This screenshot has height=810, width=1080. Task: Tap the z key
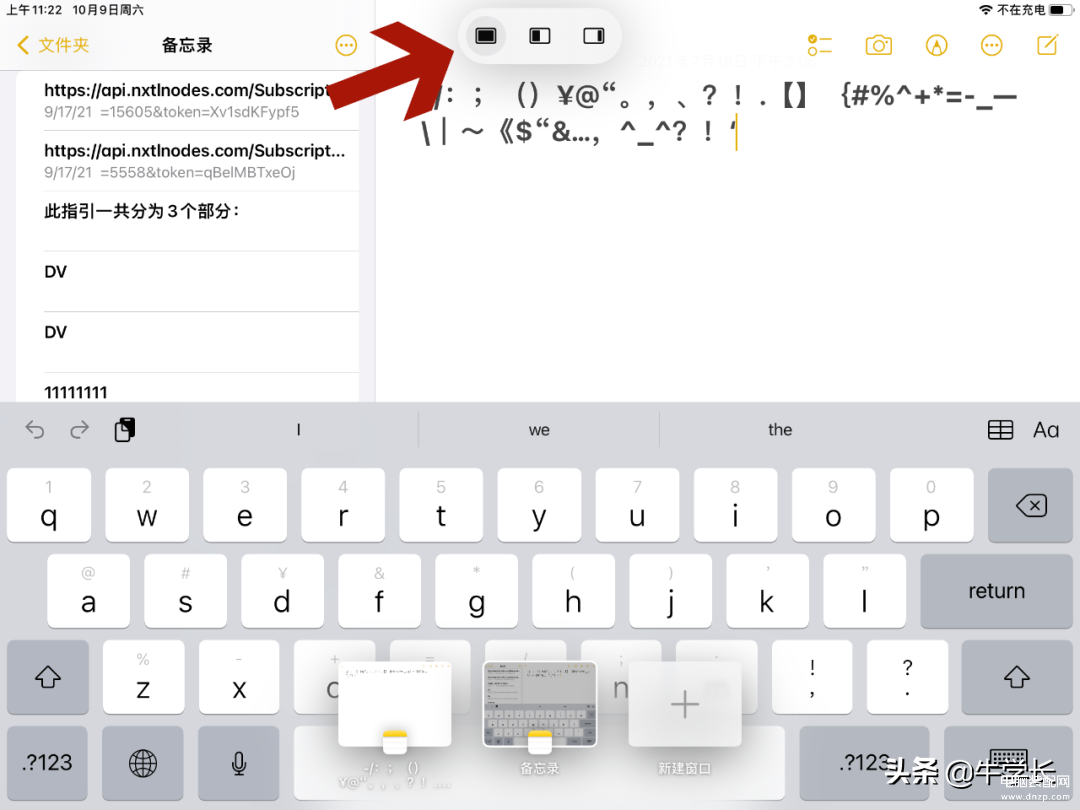tap(143, 677)
